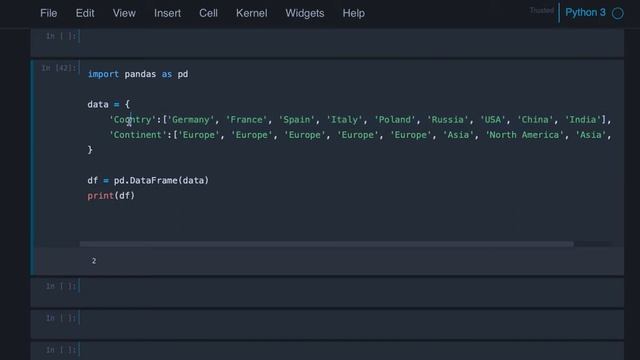Click the closing brace line of data dict

pos(90,150)
